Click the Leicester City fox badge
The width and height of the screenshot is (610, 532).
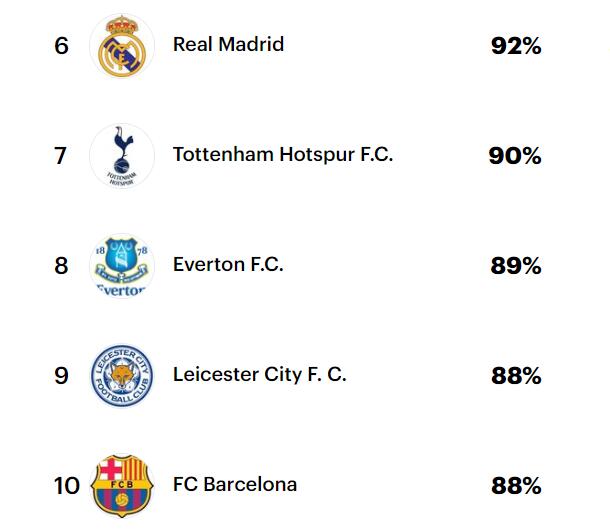tap(122, 376)
